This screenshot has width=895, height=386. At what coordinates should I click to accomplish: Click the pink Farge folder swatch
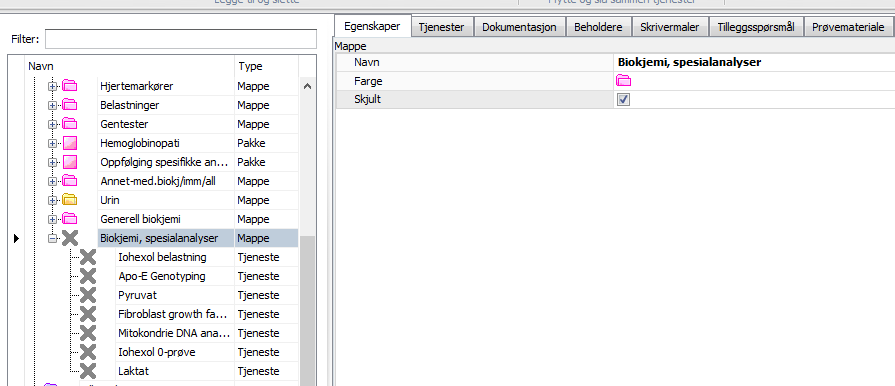[x=623, y=81]
